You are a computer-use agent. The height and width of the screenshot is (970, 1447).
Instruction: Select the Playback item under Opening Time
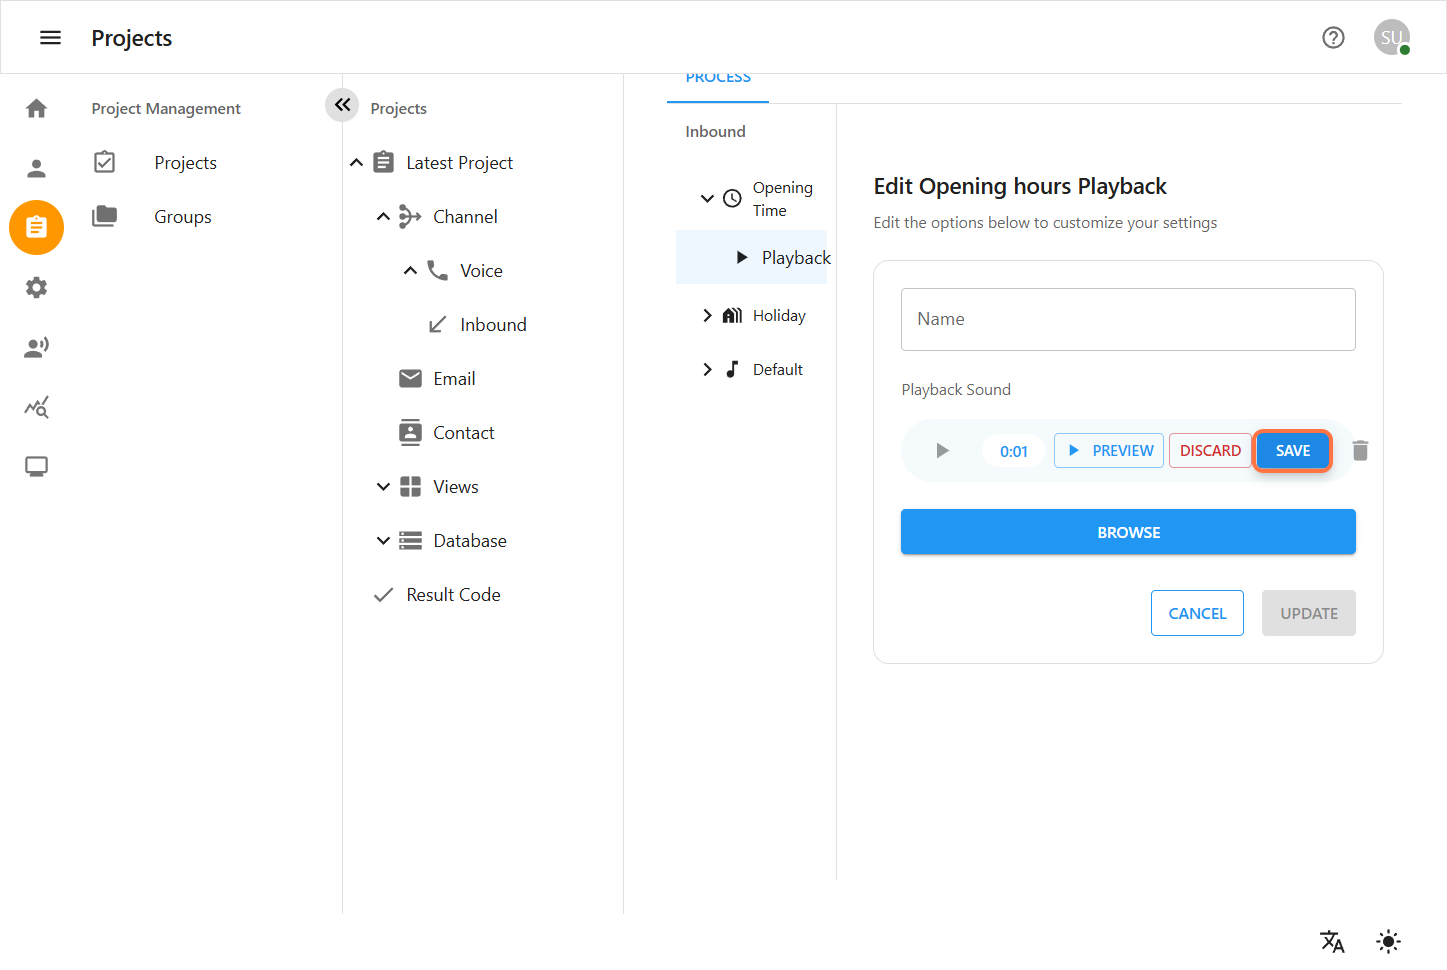[x=795, y=258]
